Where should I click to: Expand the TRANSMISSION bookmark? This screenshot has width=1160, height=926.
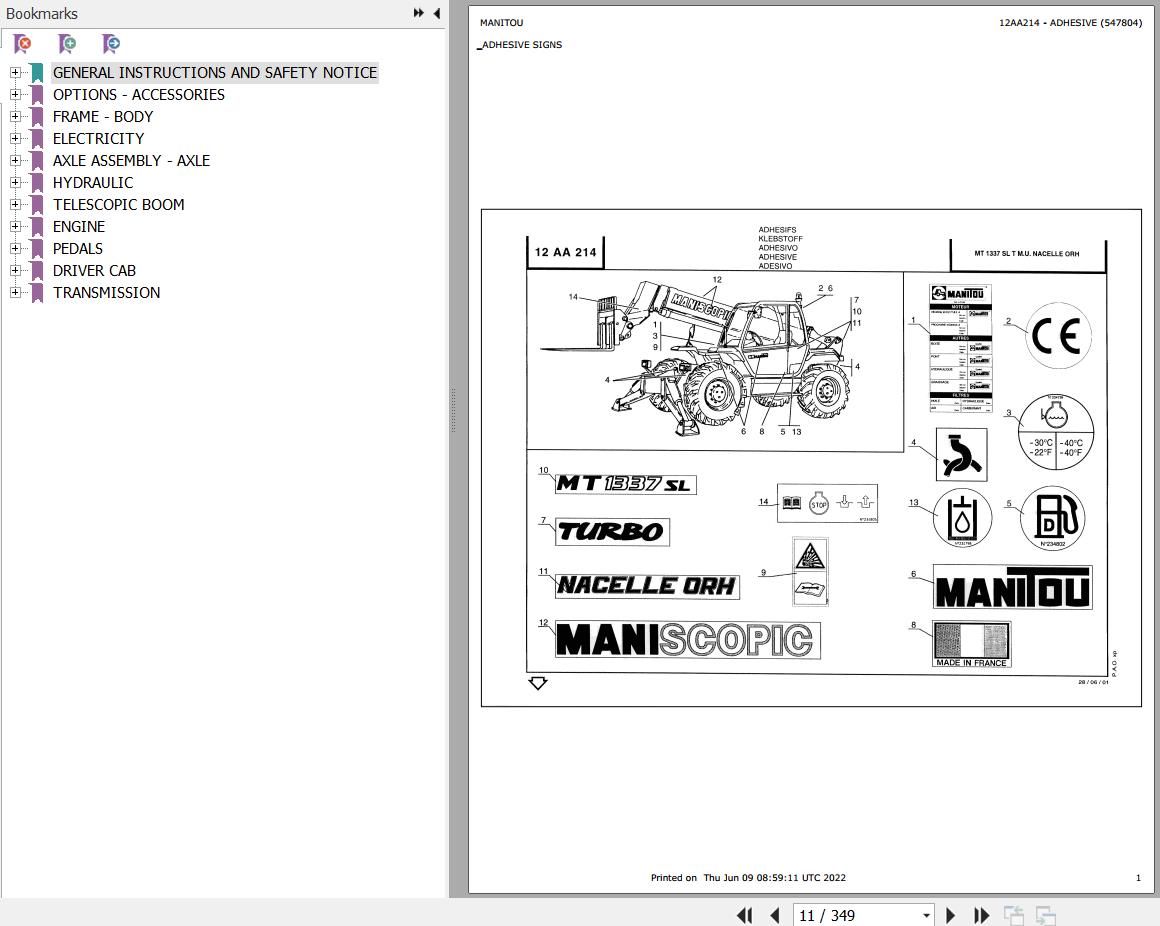[15, 293]
